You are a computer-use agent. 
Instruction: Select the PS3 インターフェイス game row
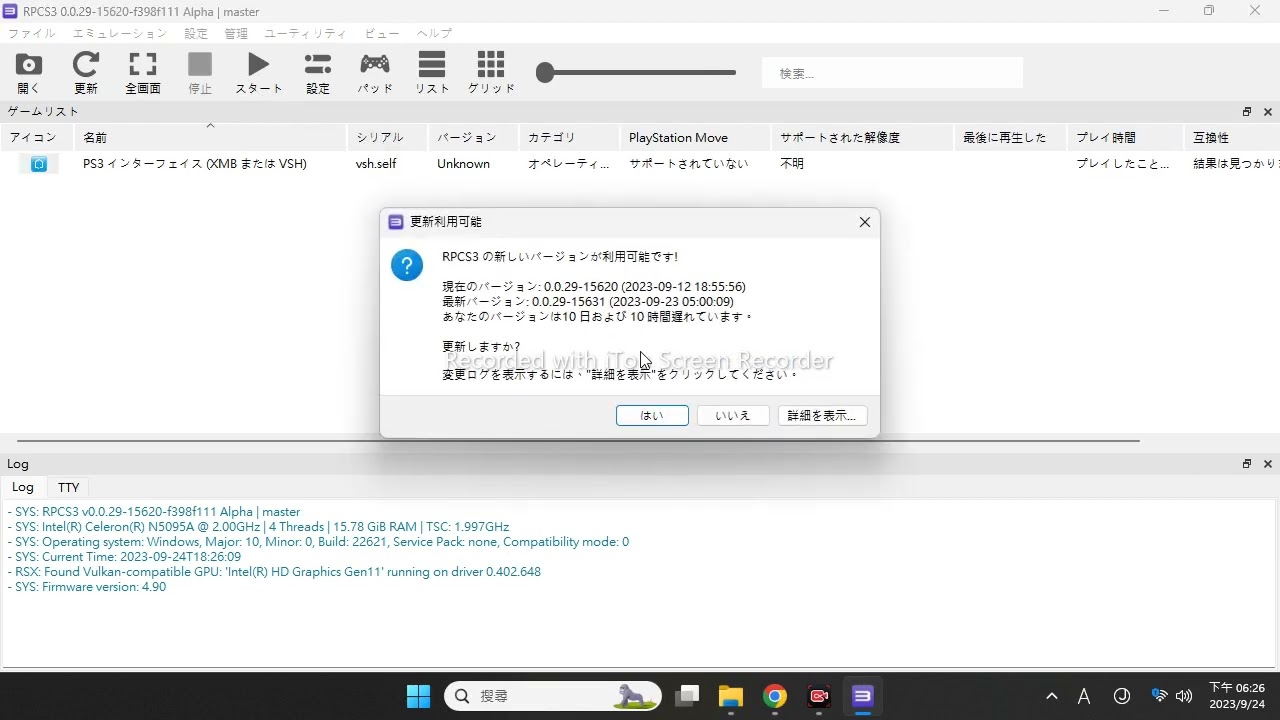[640, 164]
